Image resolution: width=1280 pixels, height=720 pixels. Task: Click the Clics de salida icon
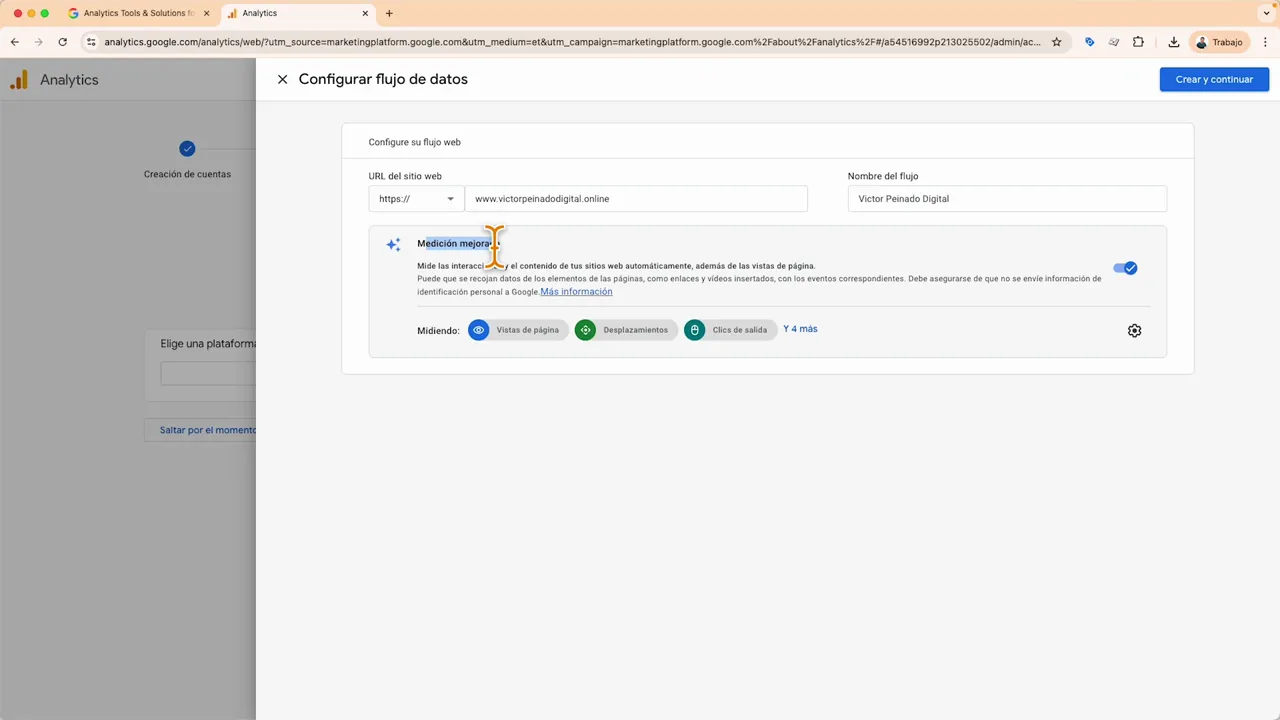pyautogui.click(x=694, y=330)
